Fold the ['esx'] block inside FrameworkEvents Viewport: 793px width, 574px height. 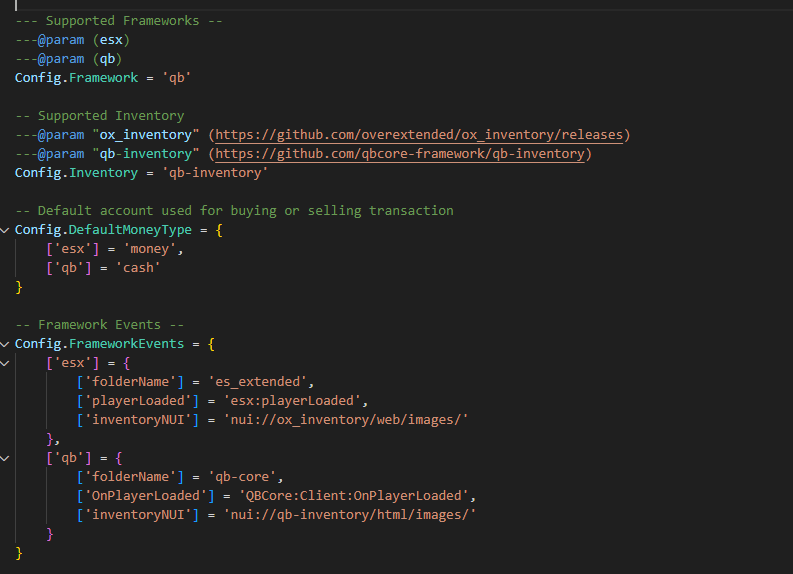[x=5, y=363]
